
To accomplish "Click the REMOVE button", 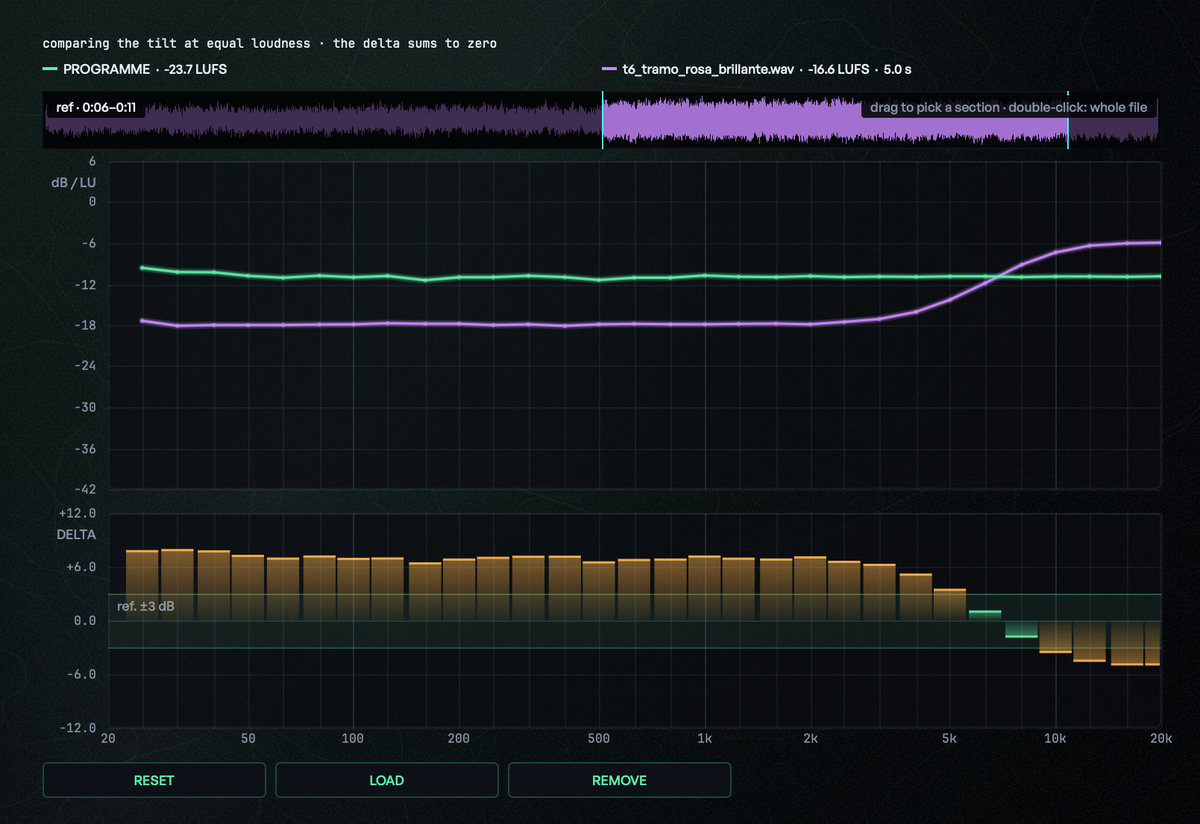I will click(619, 780).
